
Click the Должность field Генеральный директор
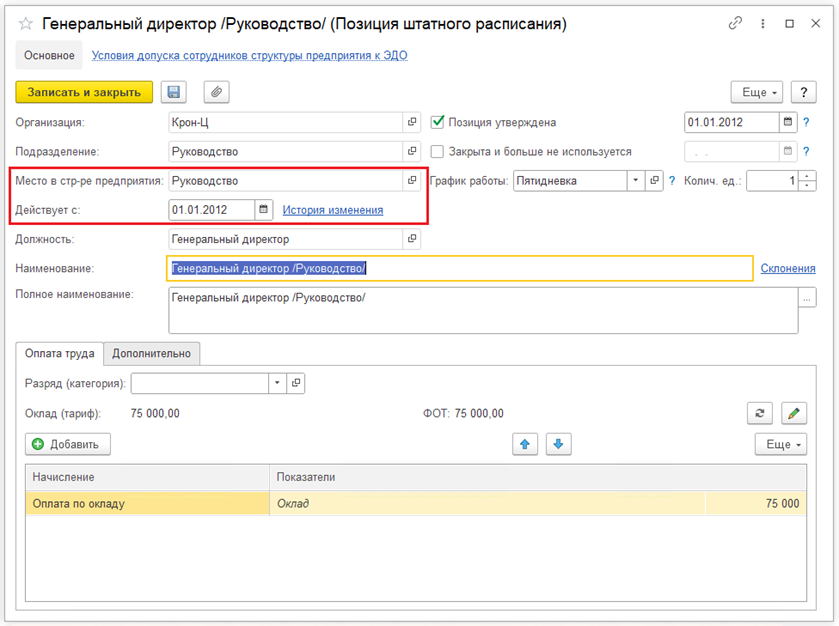tap(286, 239)
